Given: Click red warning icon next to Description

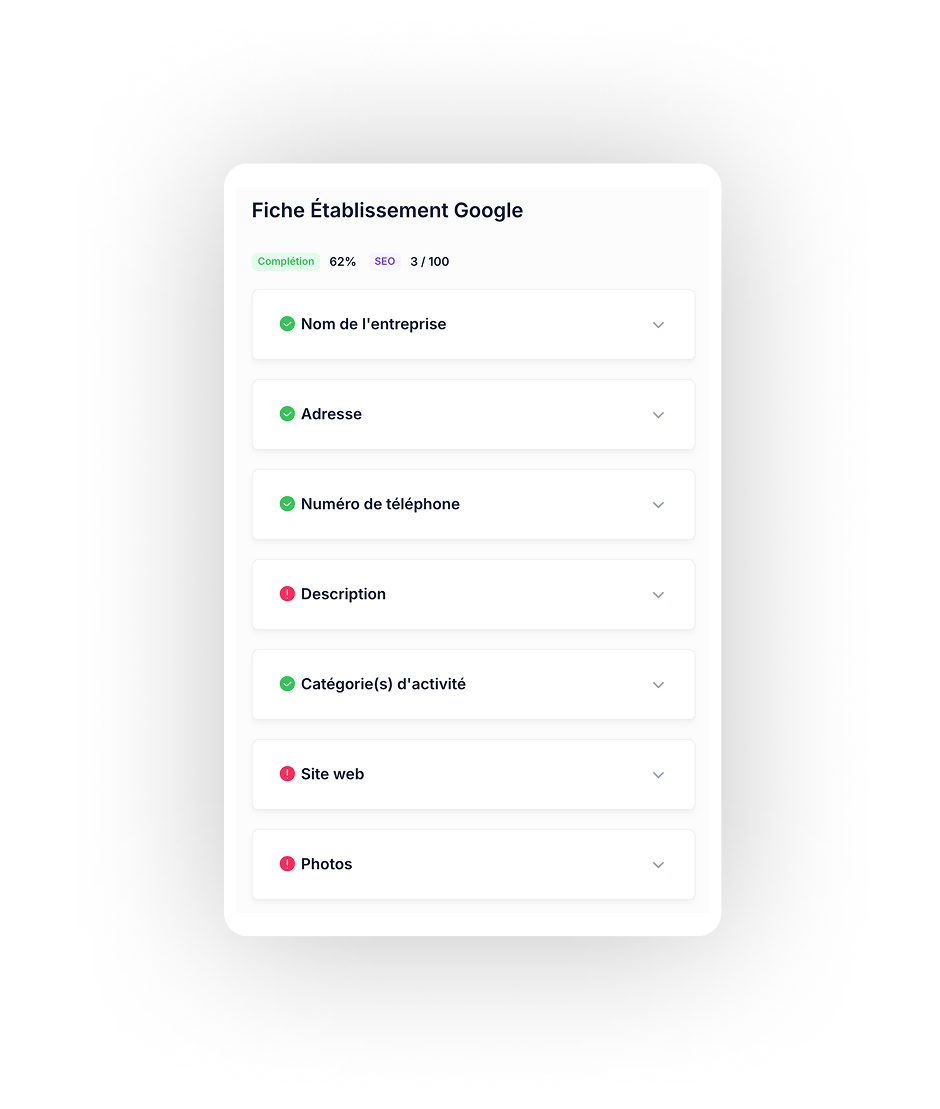Looking at the screenshot, I should [287, 594].
